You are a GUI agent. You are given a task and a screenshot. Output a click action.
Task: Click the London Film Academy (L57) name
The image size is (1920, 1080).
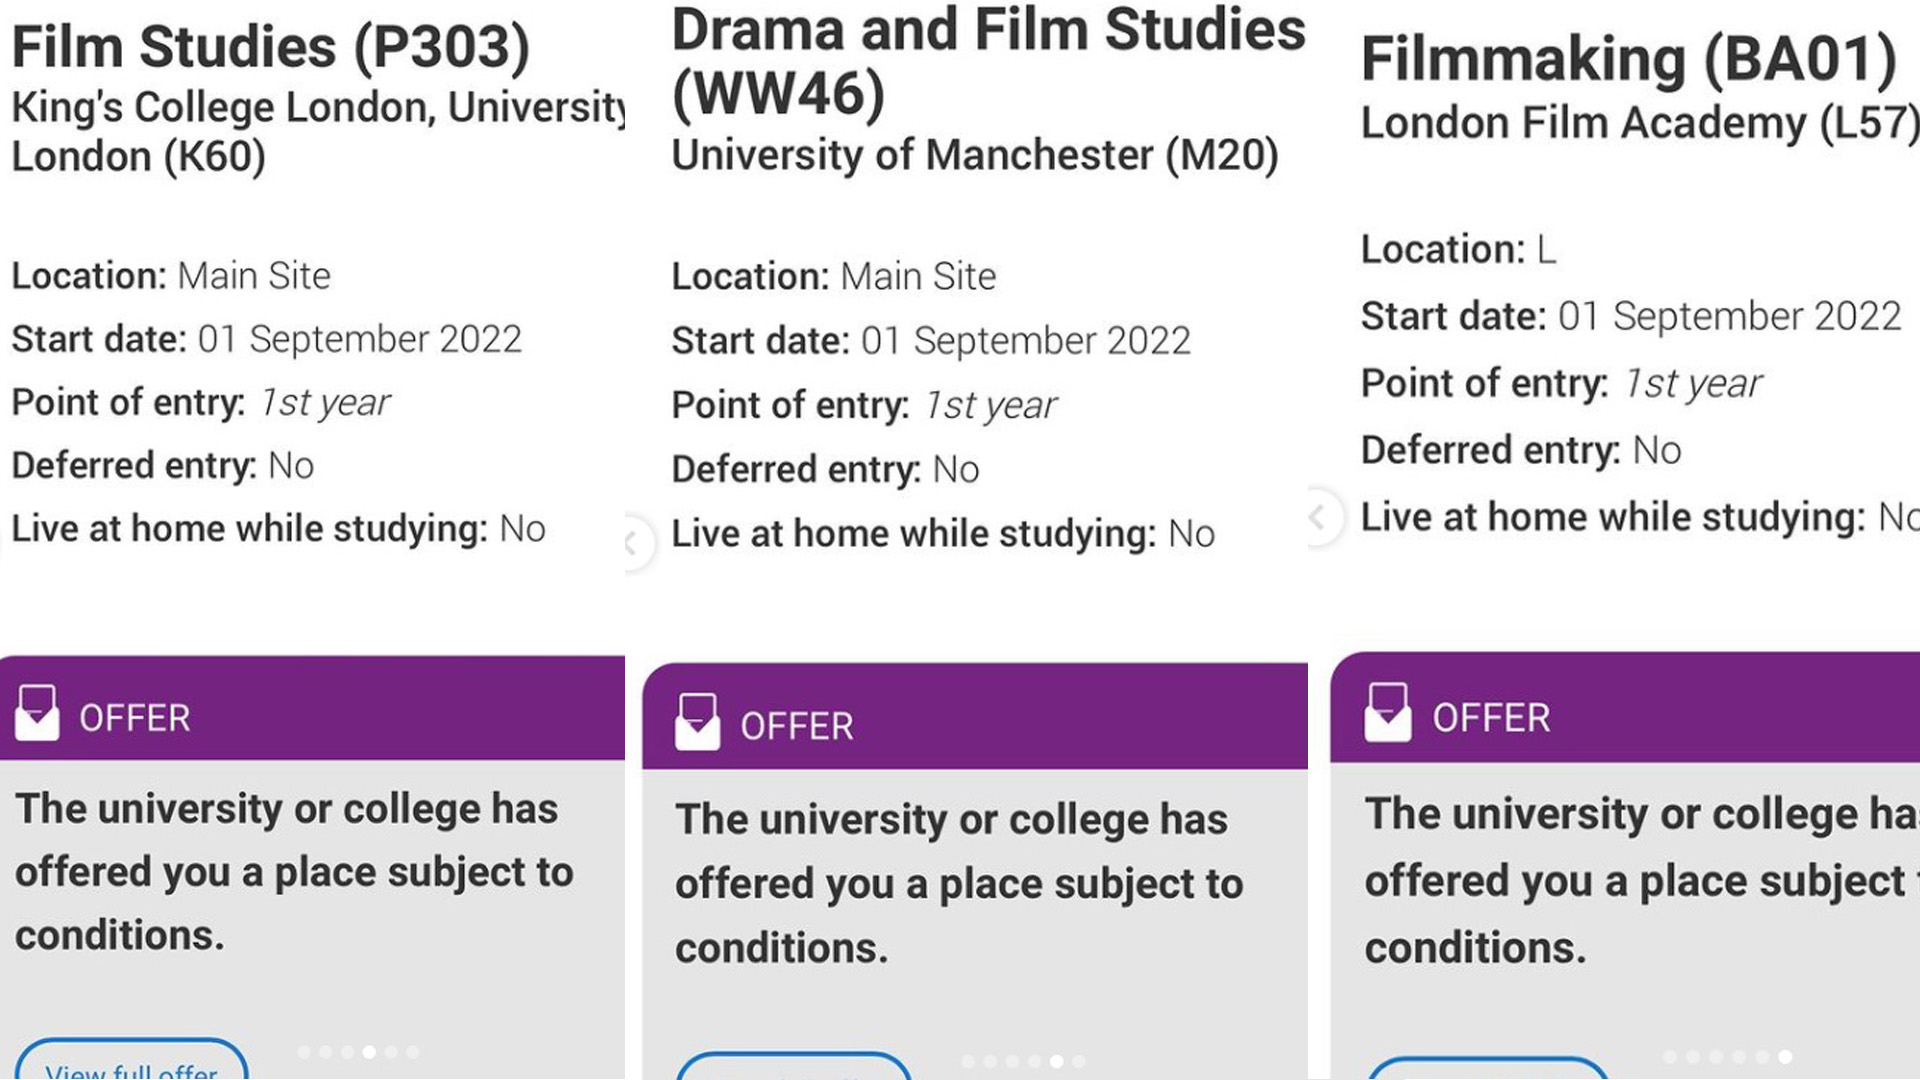click(1638, 123)
